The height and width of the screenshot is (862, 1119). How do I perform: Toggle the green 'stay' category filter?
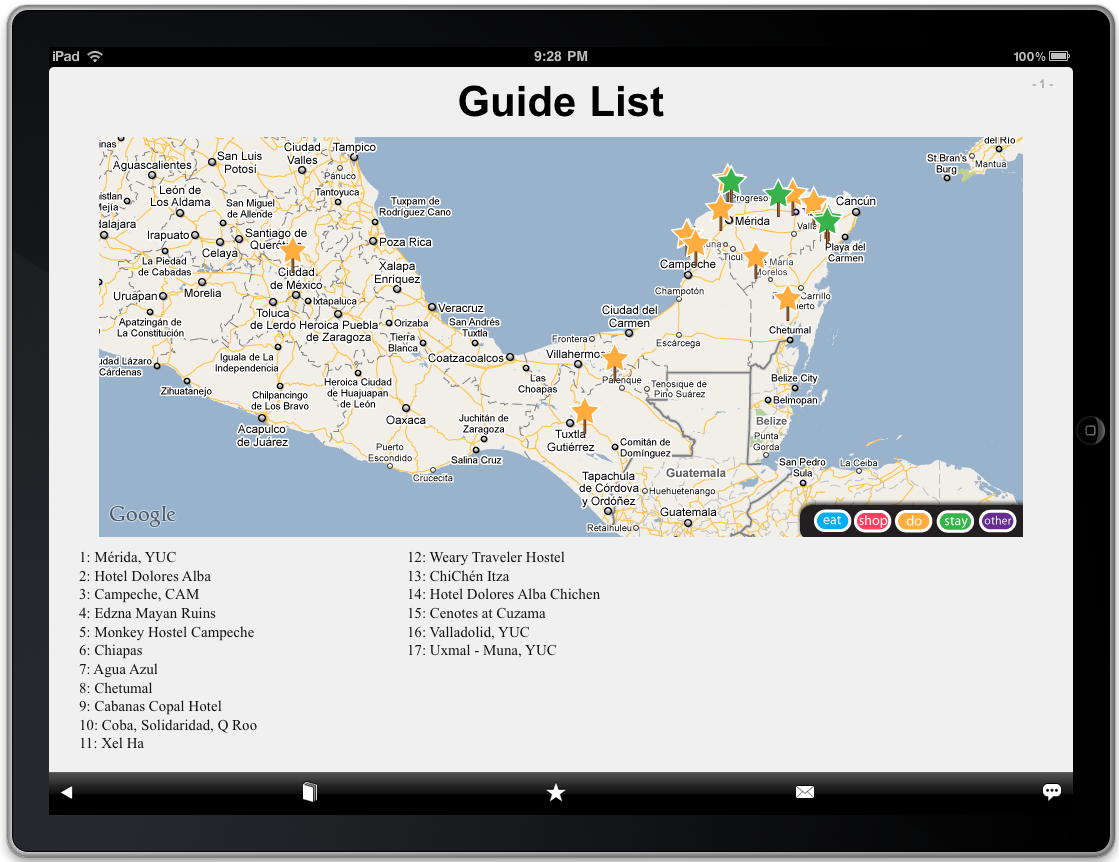(x=956, y=521)
